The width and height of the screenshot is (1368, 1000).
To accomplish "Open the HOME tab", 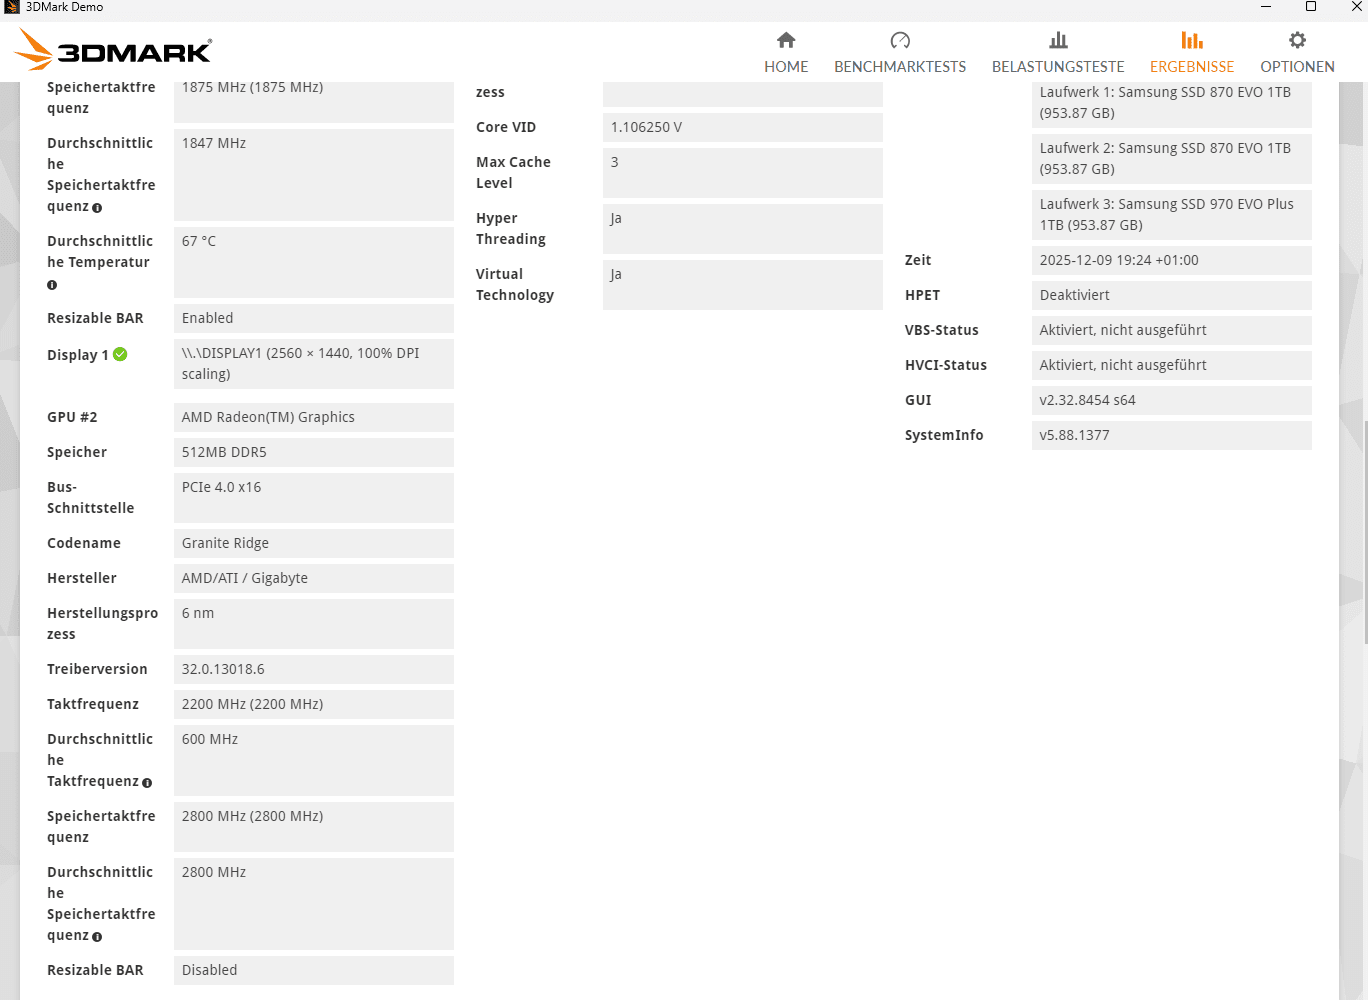I will [786, 53].
